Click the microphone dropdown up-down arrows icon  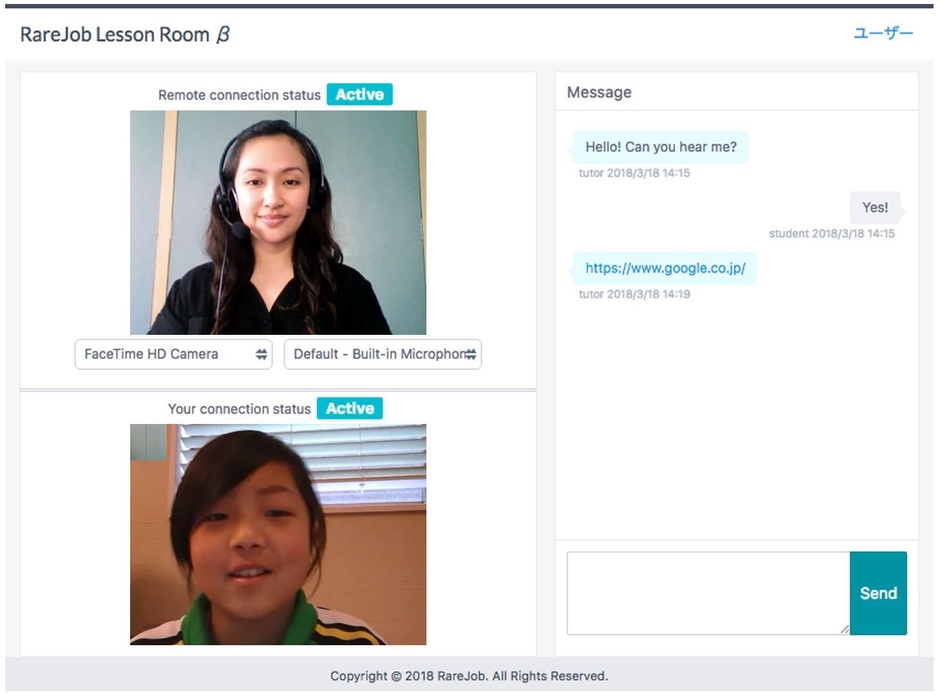pyautogui.click(x=471, y=354)
